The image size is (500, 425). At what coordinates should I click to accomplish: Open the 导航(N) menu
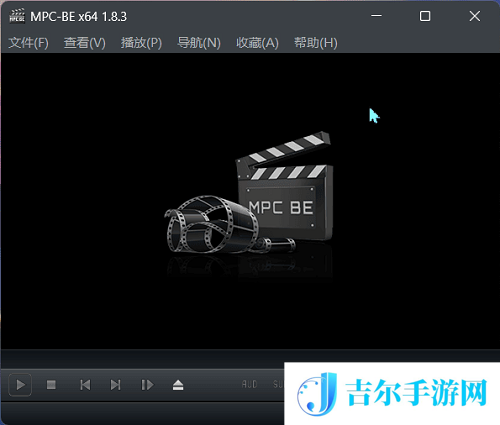coord(199,43)
